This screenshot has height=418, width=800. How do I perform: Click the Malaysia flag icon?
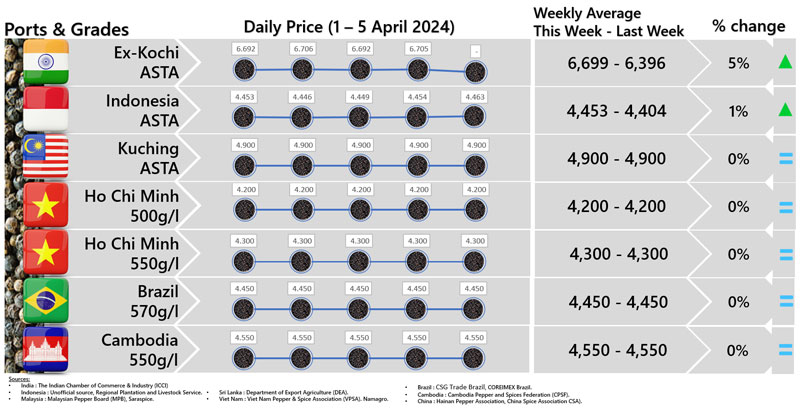coord(44,157)
